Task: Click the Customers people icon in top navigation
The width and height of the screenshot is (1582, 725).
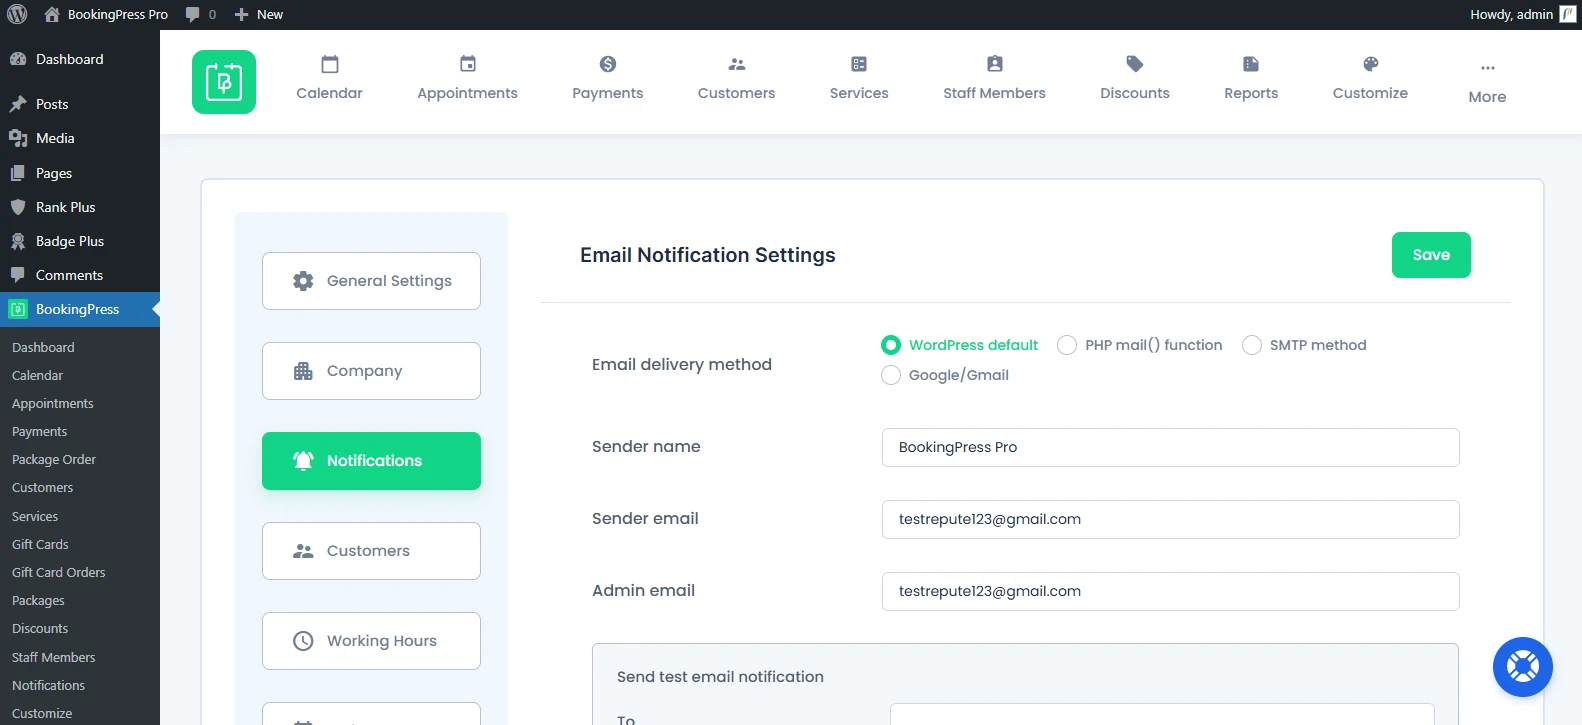Action: 737,64
